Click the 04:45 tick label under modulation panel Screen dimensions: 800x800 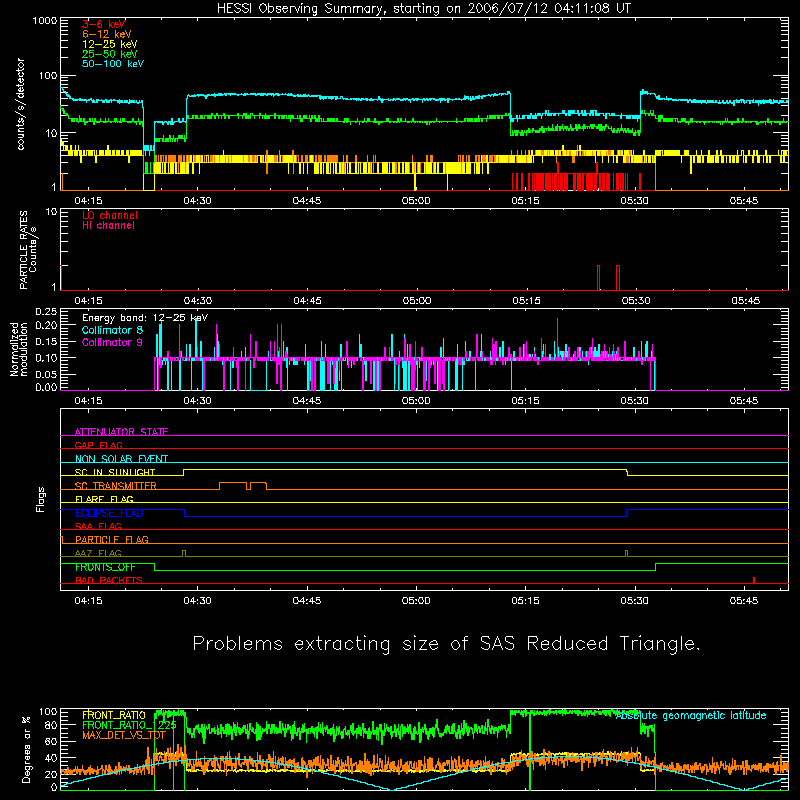pyautogui.click(x=307, y=401)
